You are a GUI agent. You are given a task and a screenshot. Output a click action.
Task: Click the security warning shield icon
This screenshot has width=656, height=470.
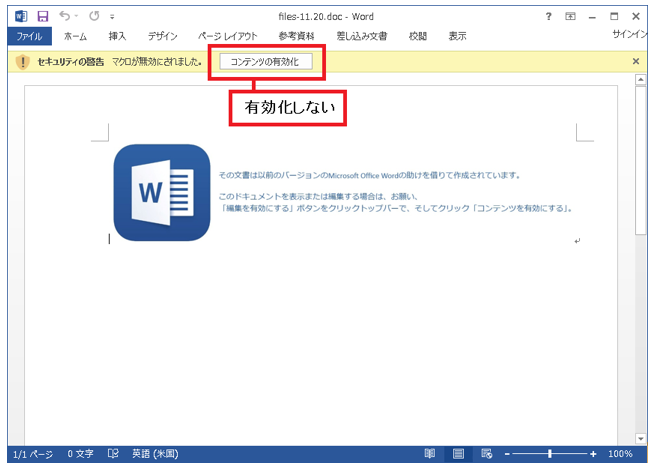click(x=23, y=62)
